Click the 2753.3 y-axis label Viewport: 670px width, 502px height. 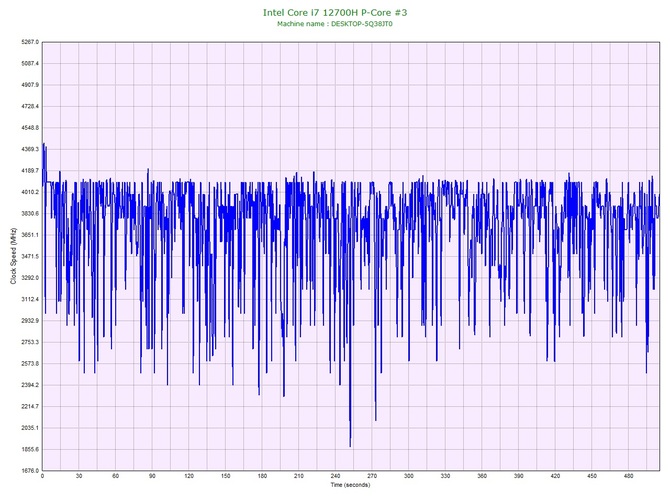(x=30, y=342)
